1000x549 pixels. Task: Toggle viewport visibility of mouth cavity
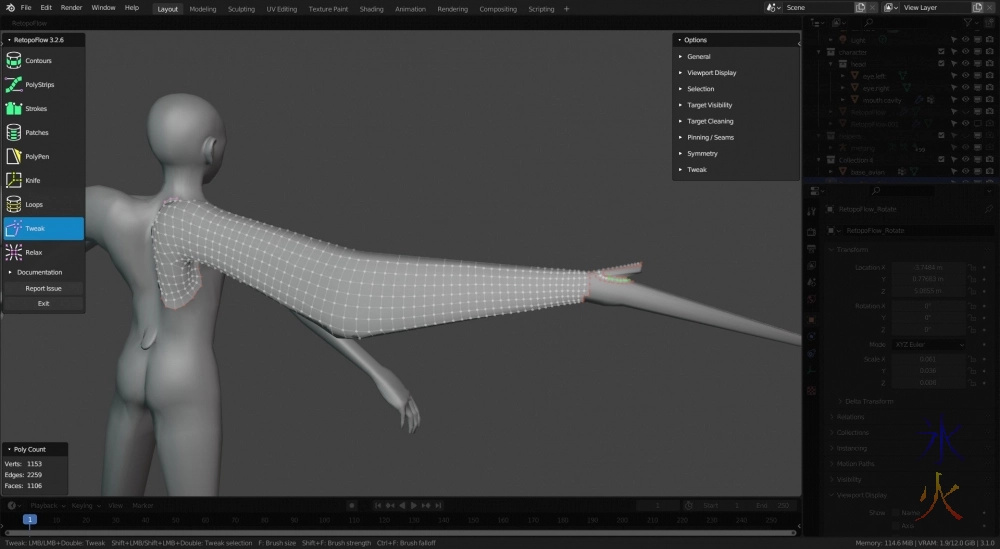tap(966, 100)
